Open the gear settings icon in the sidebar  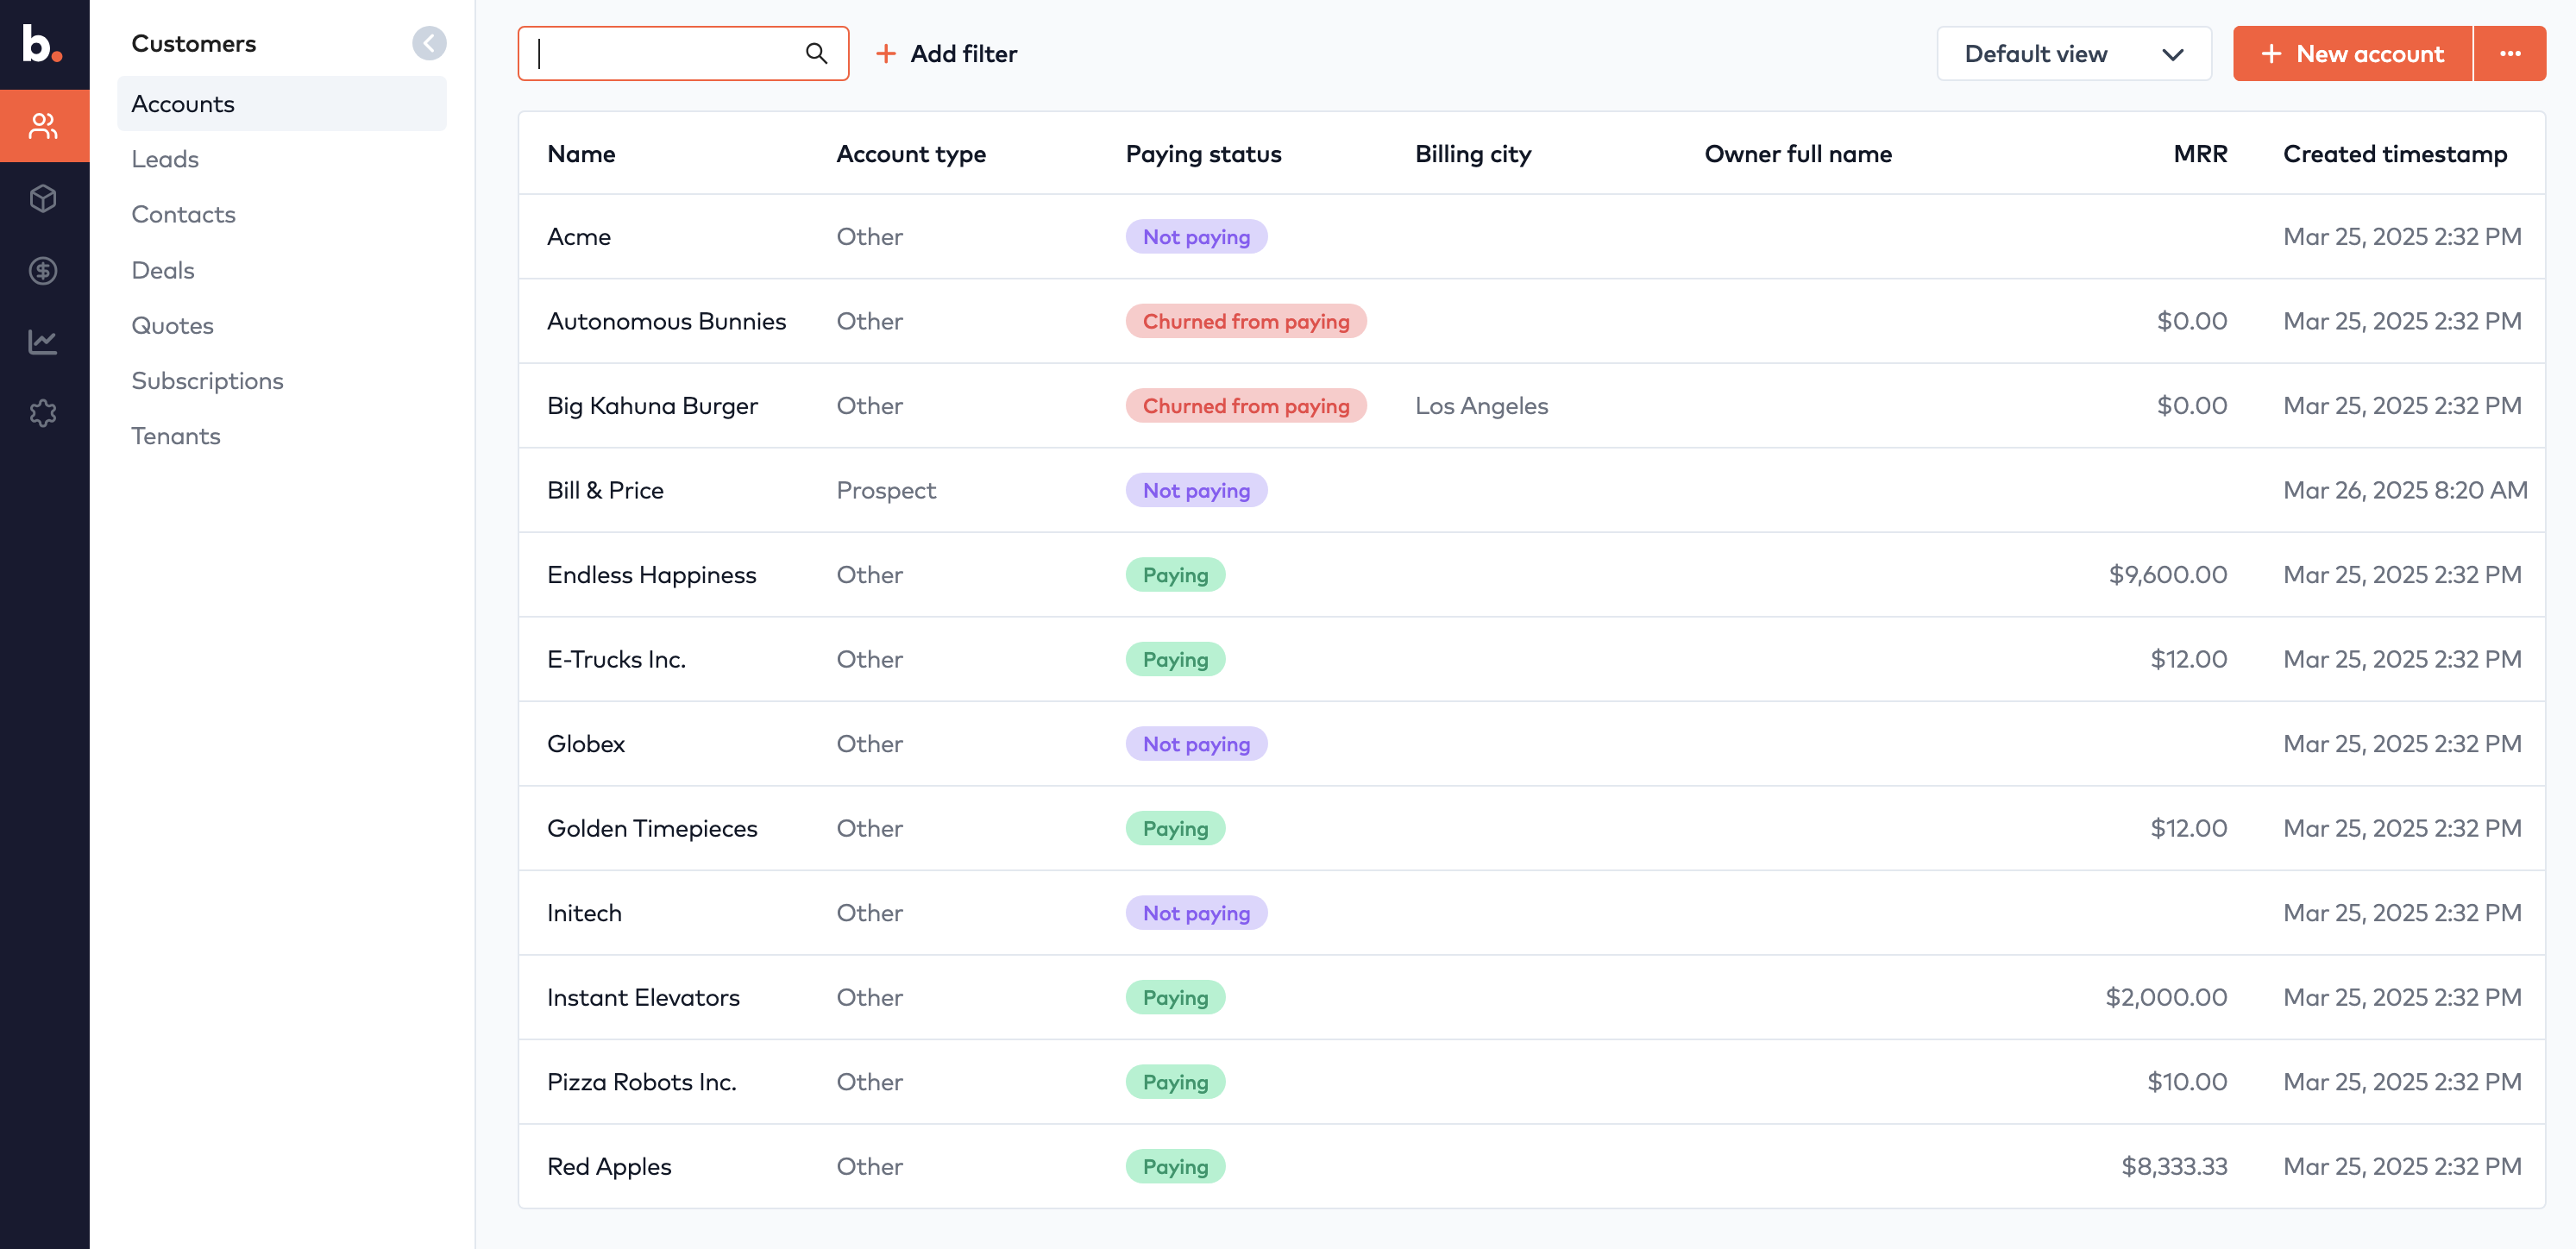(43, 413)
